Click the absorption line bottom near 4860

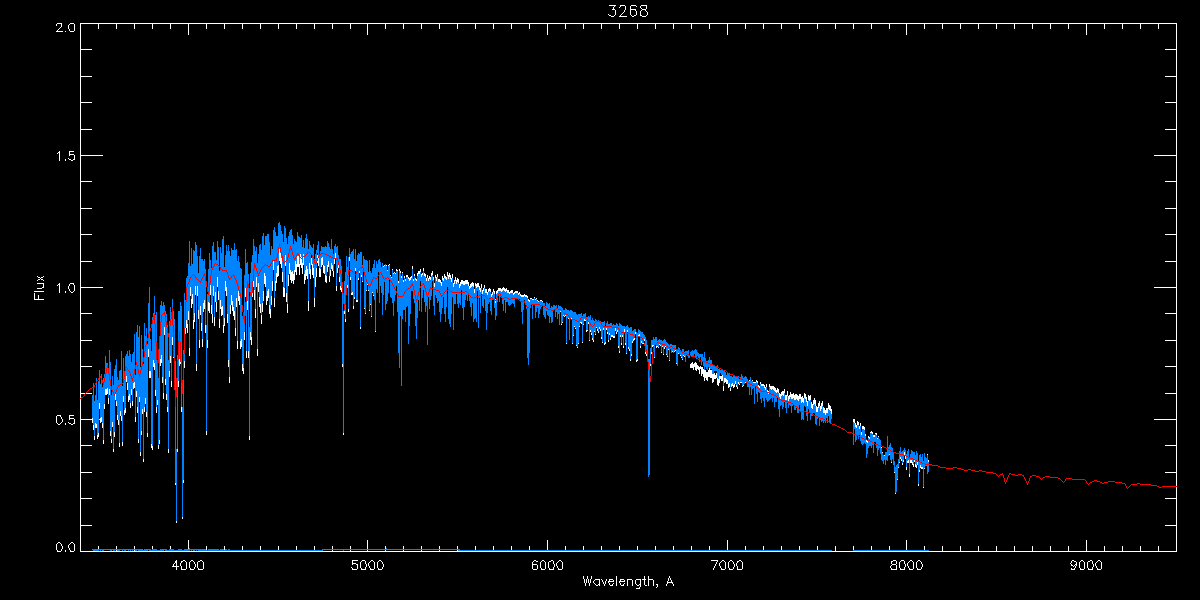[343, 432]
